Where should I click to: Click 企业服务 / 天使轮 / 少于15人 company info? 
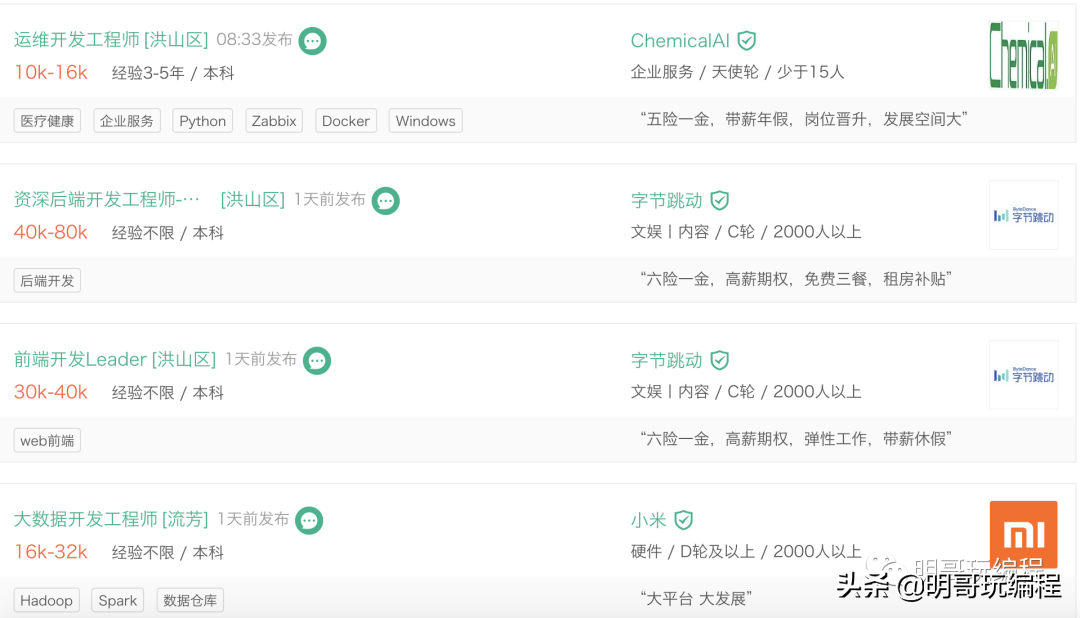(738, 72)
